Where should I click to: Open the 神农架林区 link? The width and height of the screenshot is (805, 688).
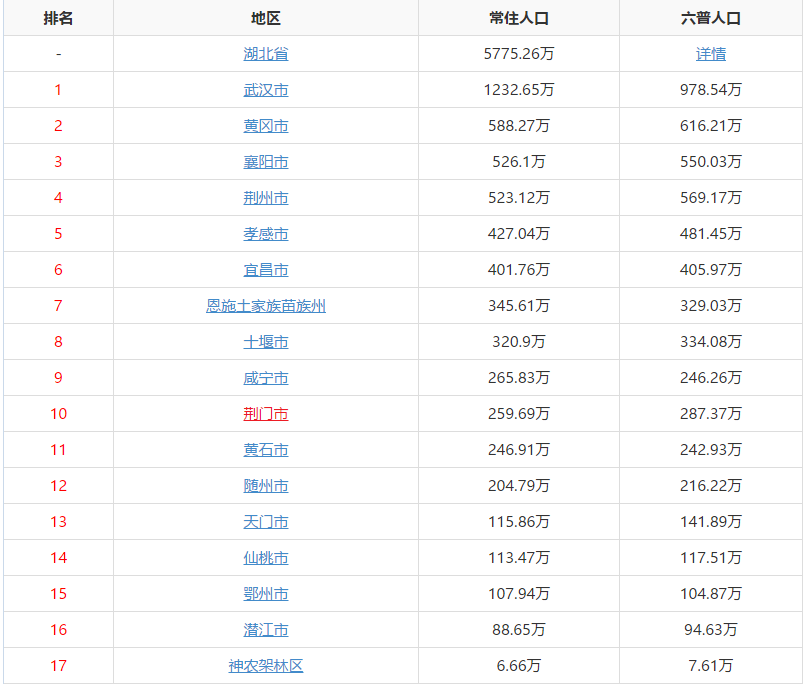coord(264,665)
